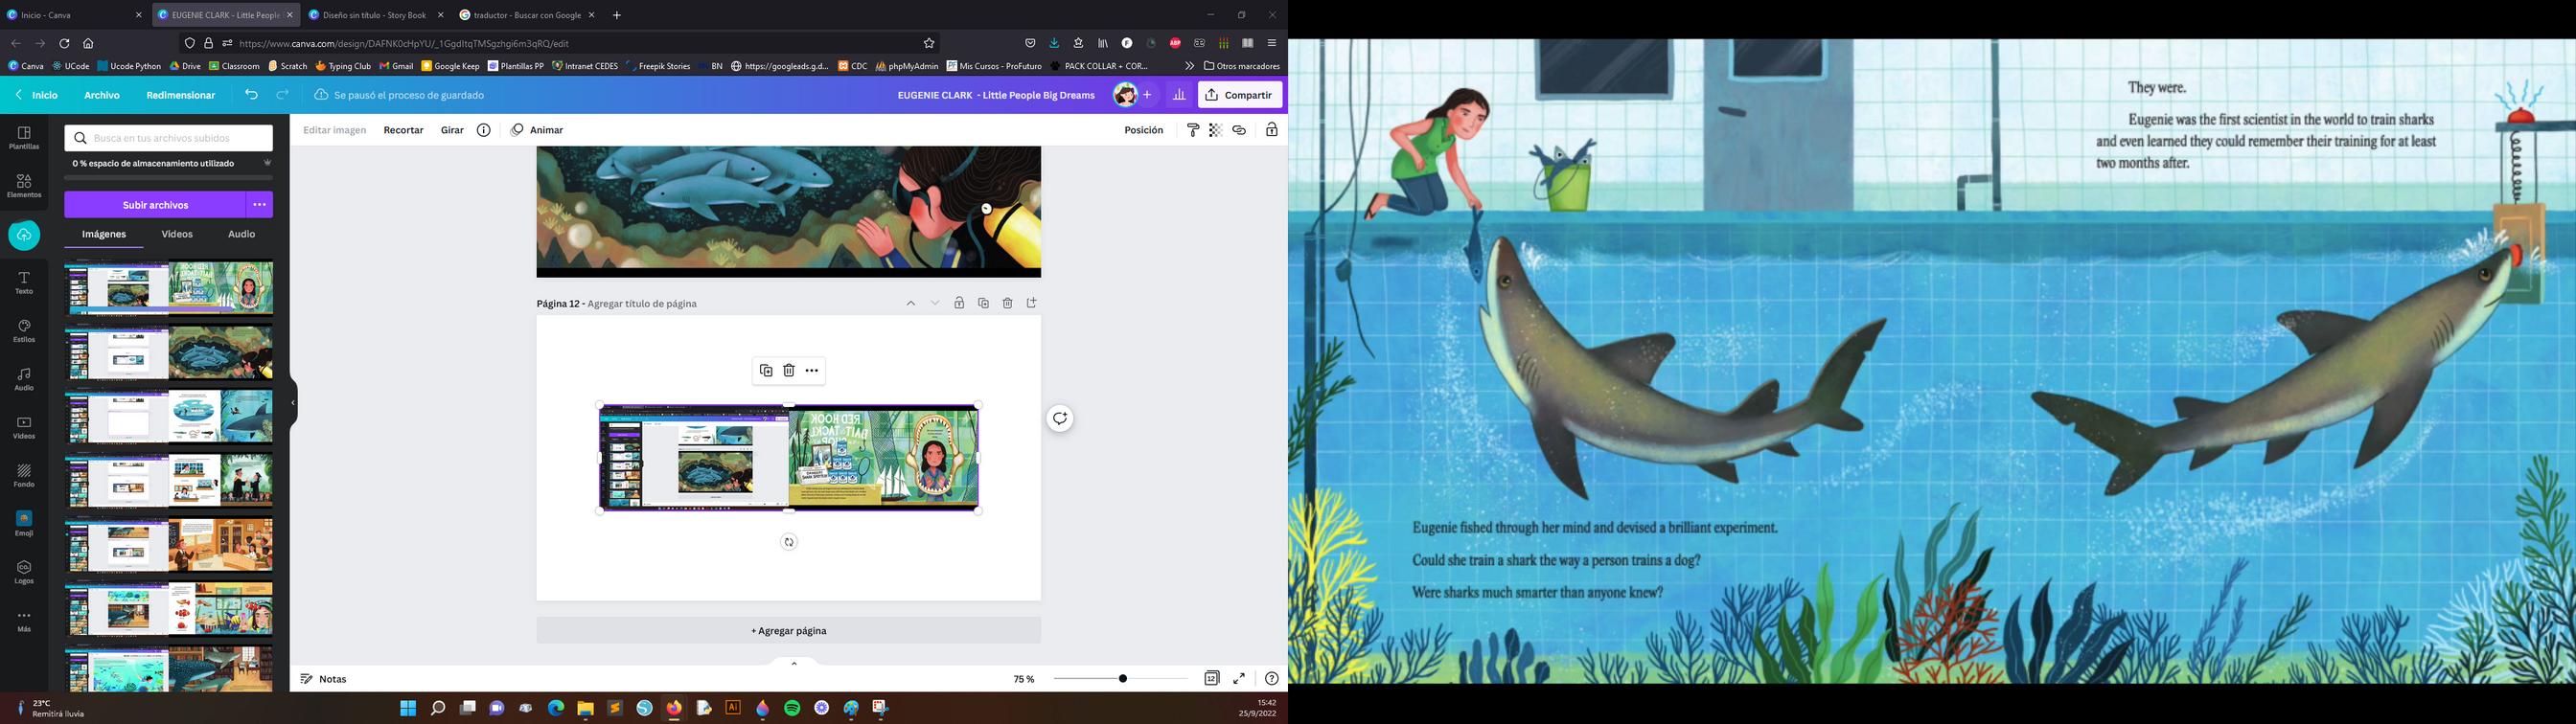Open the transparency checkerboard icon
2576x724 pixels.
click(1216, 130)
